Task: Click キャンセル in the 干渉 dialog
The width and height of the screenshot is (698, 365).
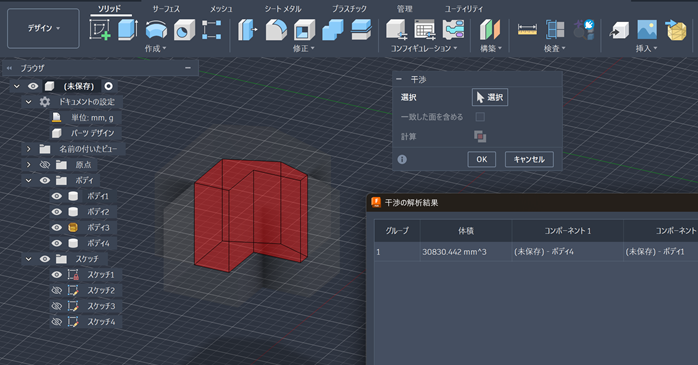Action: coord(529,159)
